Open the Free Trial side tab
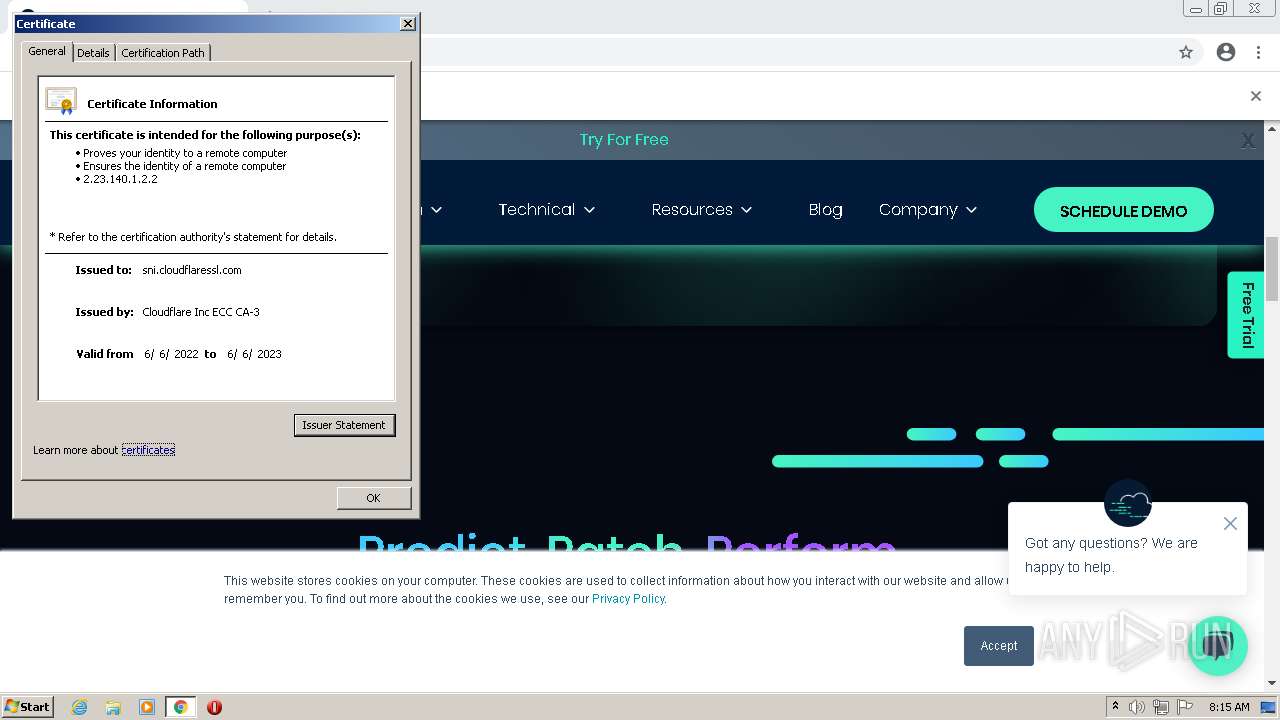Screen dimensions: 1280x720 (1246, 314)
